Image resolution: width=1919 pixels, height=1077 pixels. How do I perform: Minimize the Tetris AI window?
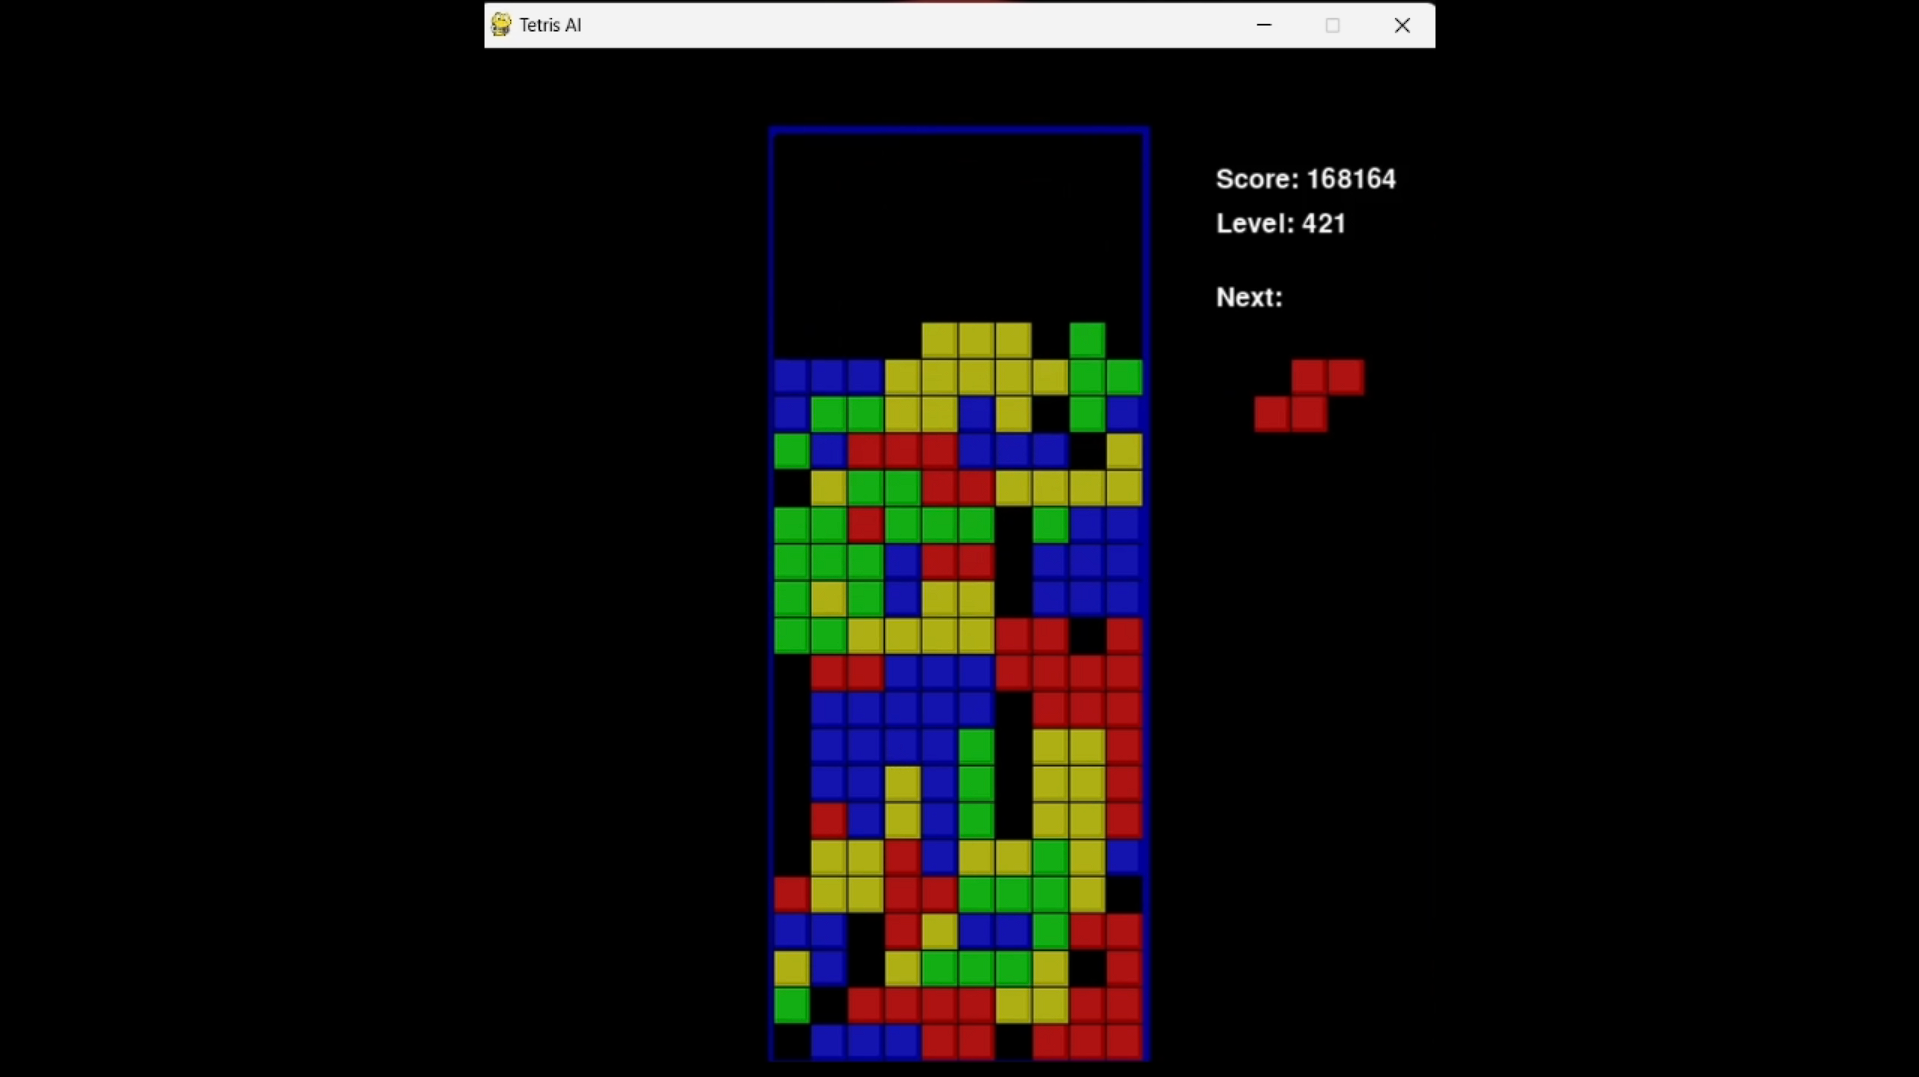pos(1263,25)
